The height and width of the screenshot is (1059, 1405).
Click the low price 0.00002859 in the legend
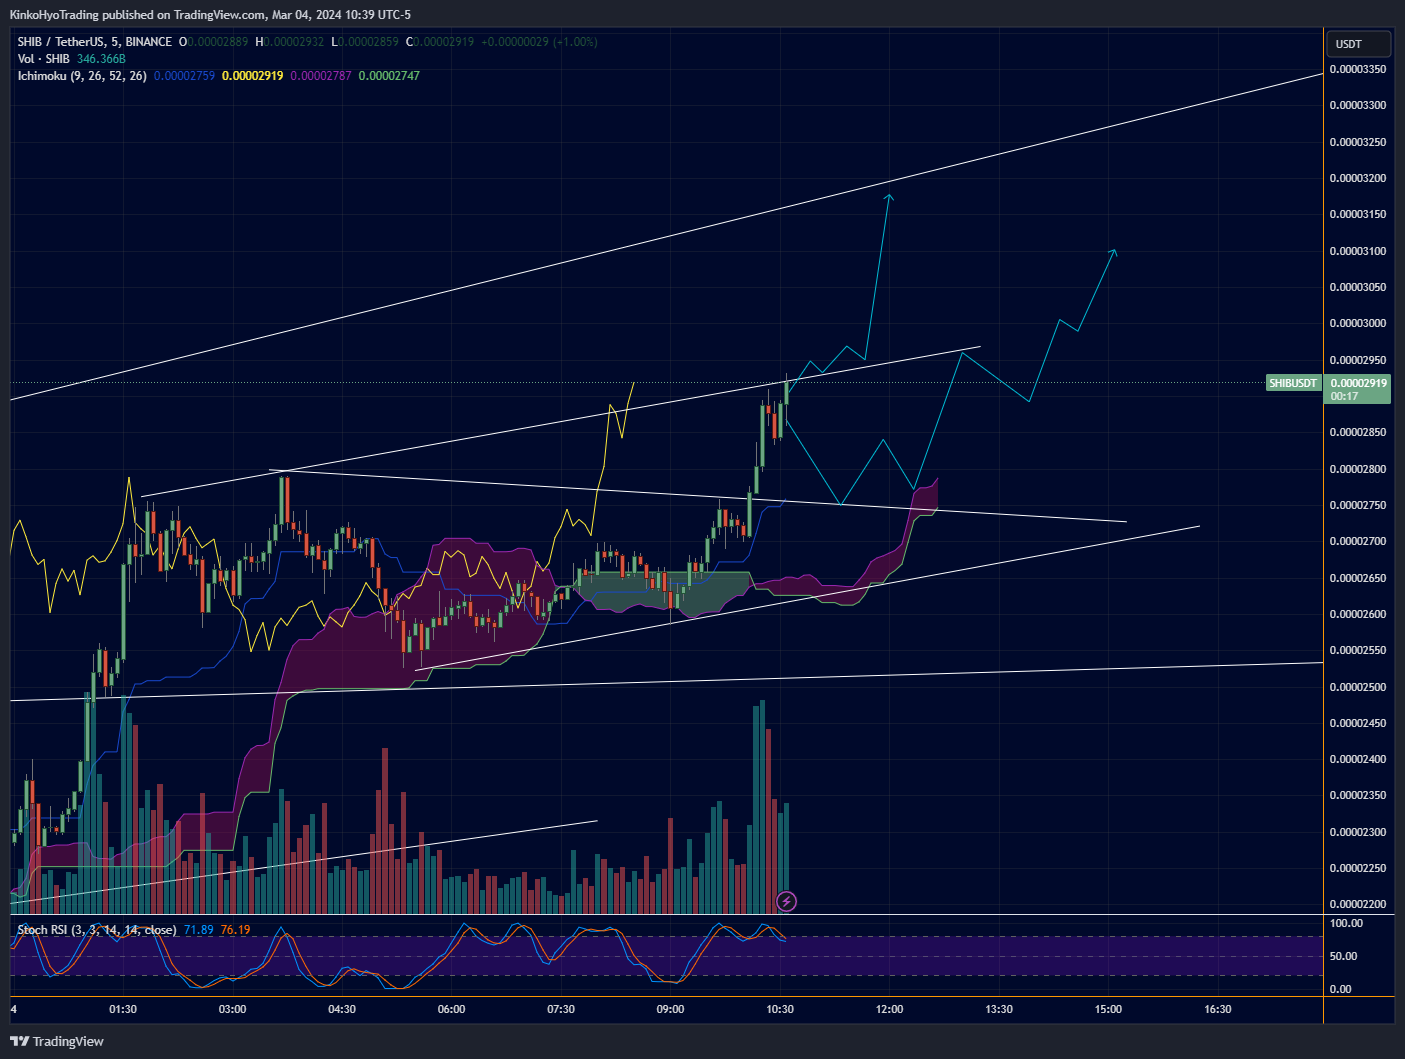pos(368,42)
